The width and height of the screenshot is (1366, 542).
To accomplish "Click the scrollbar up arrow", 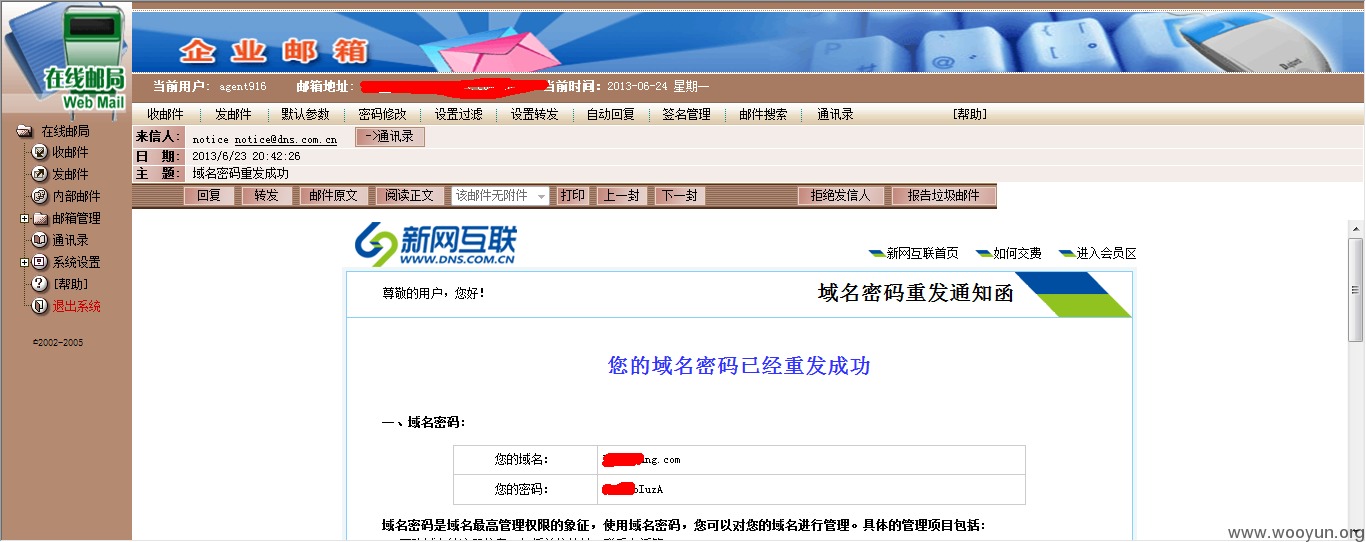I will tap(1356, 228).
